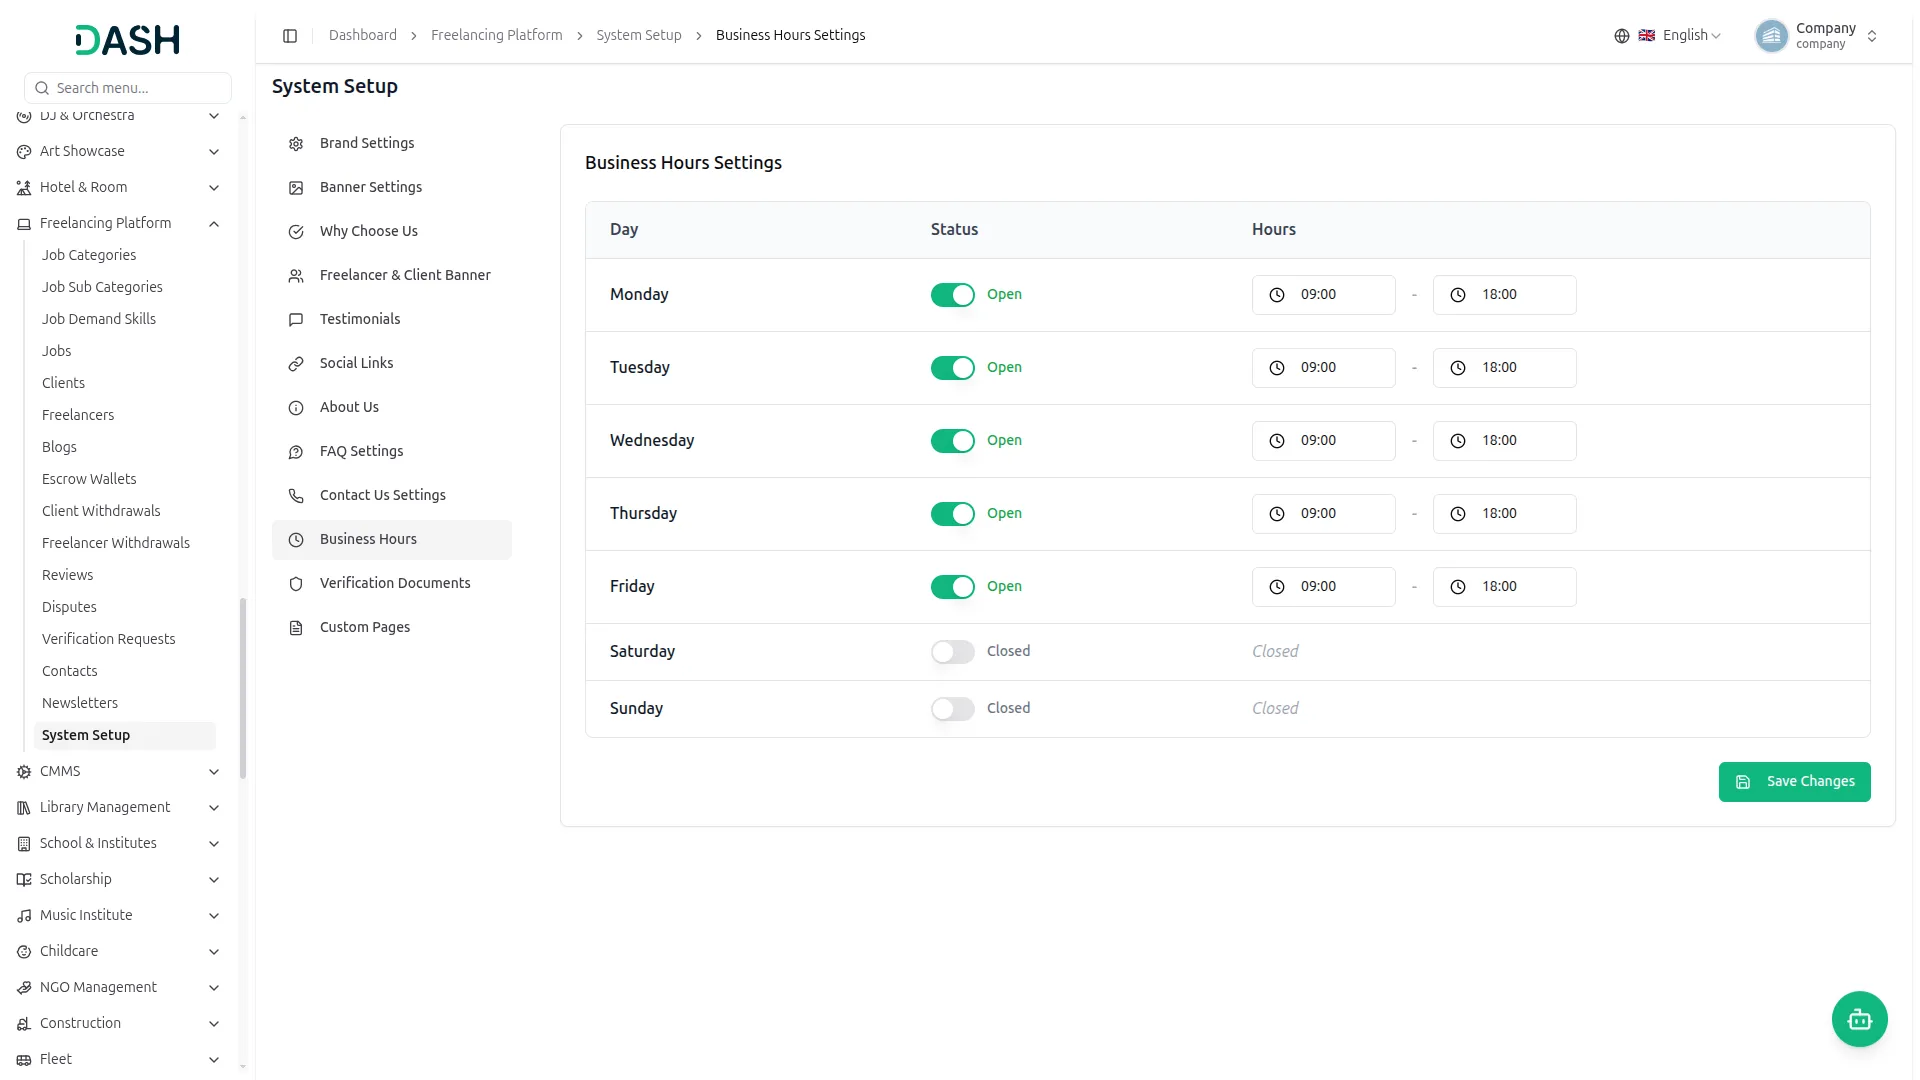Collapse the Freelancing Platform menu chevron
This screenshot has height=1080, width=1920.
point(214,224)
